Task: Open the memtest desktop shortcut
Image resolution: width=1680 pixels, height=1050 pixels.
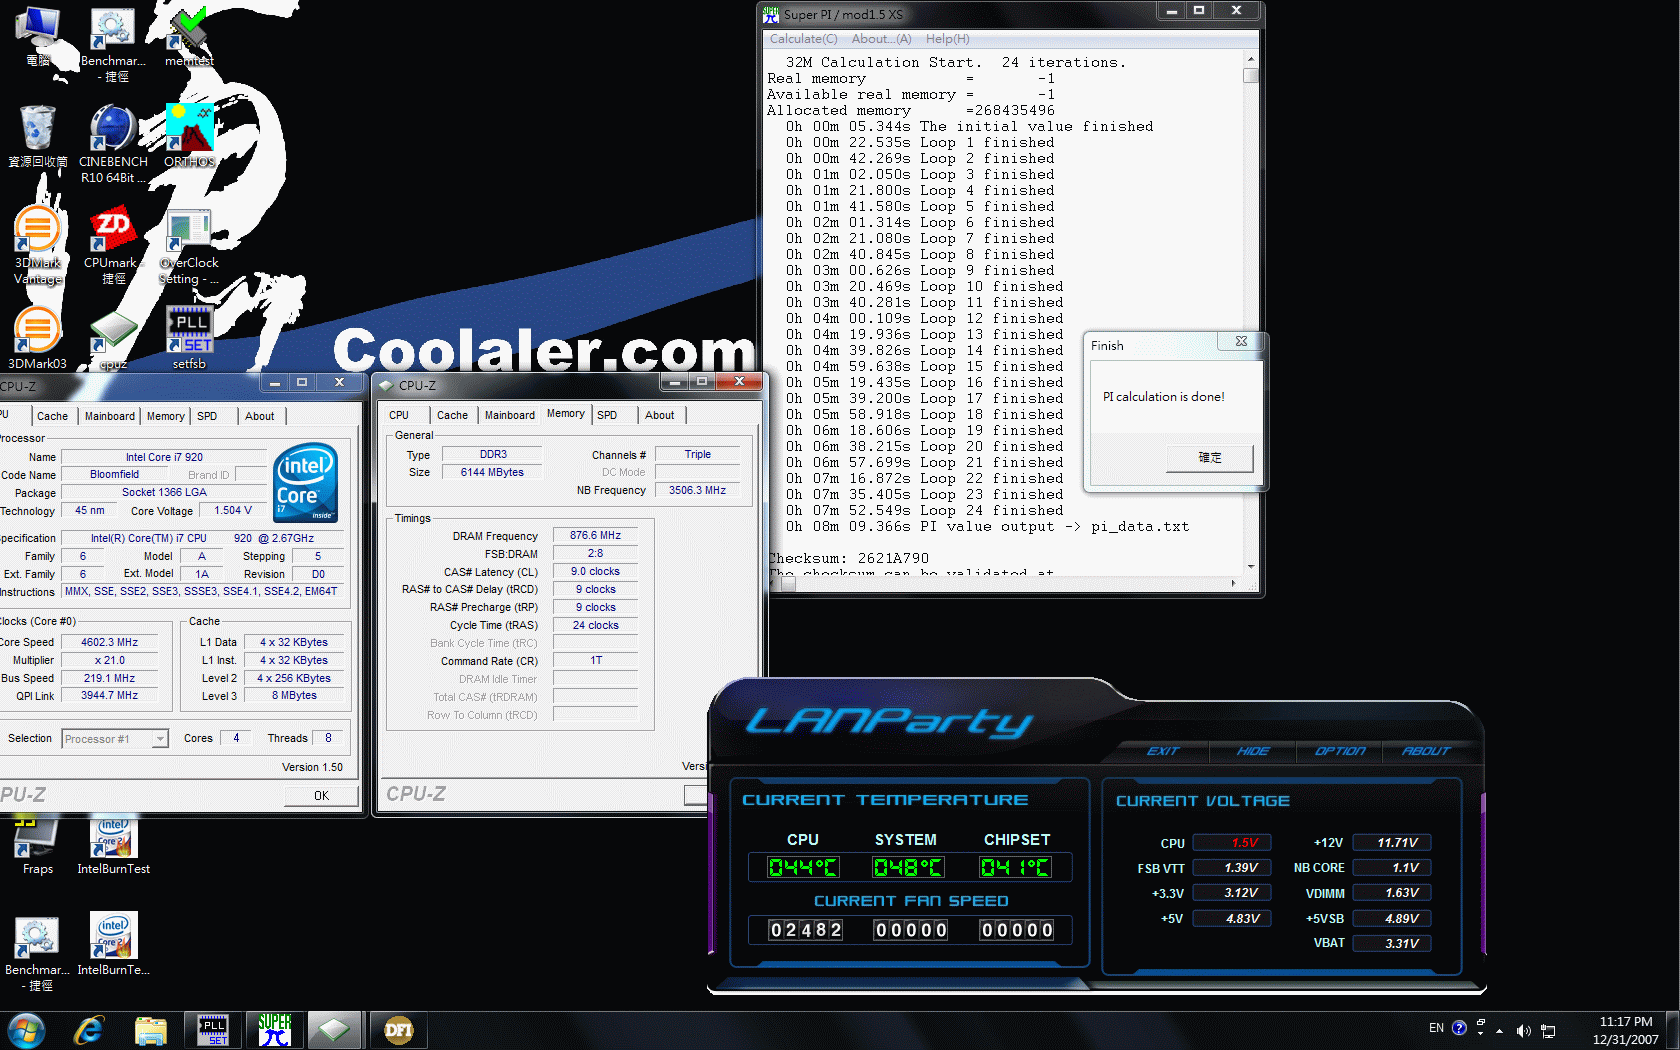Action: (x=189, y=36)
